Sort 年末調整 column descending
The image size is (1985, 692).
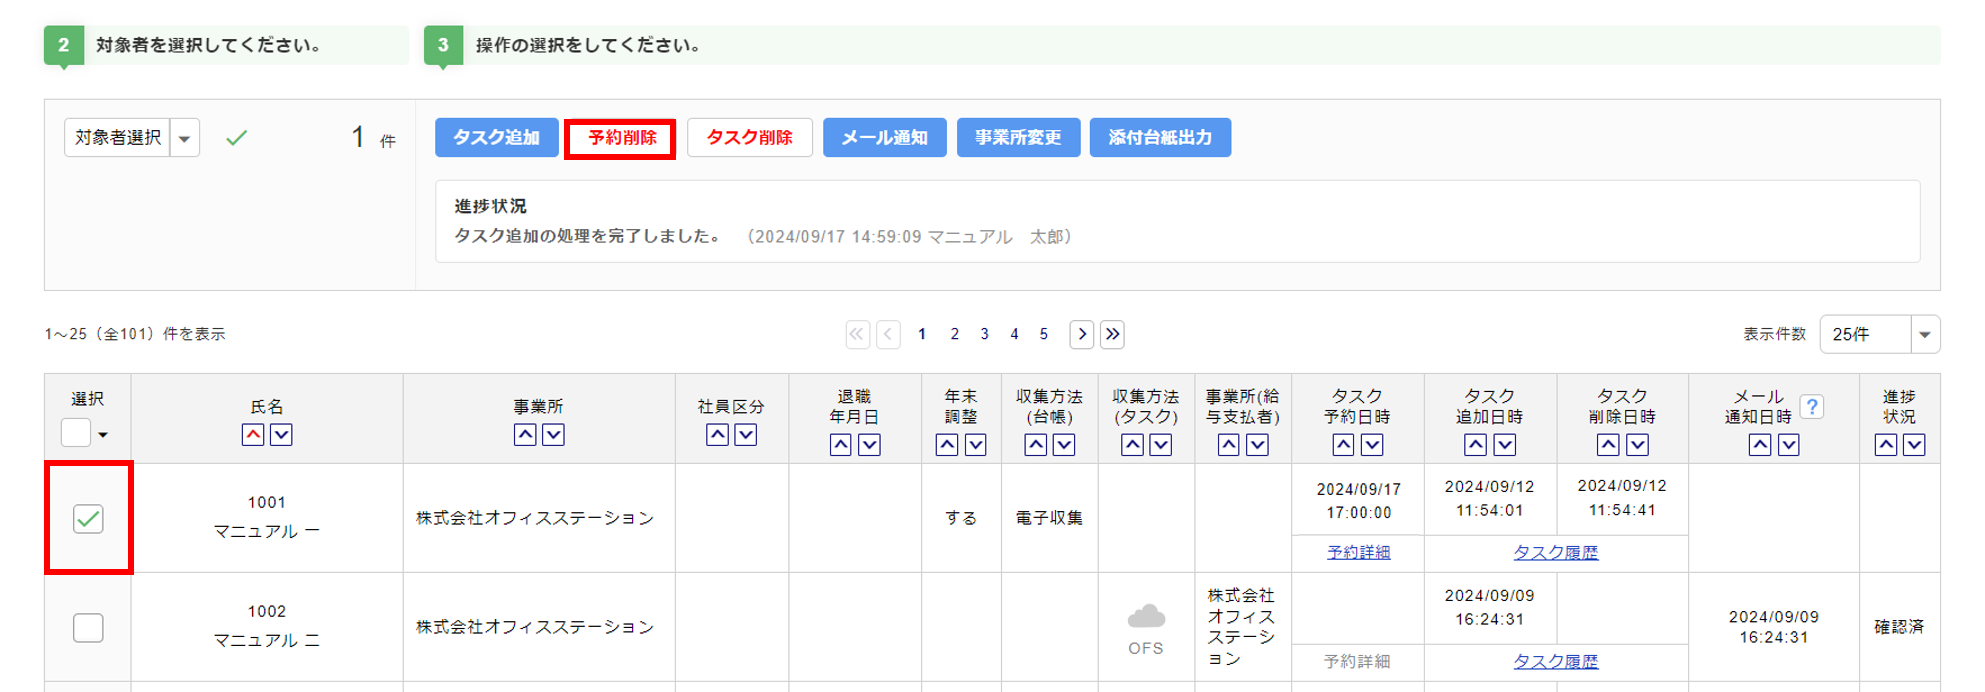(x=975, y=445)
